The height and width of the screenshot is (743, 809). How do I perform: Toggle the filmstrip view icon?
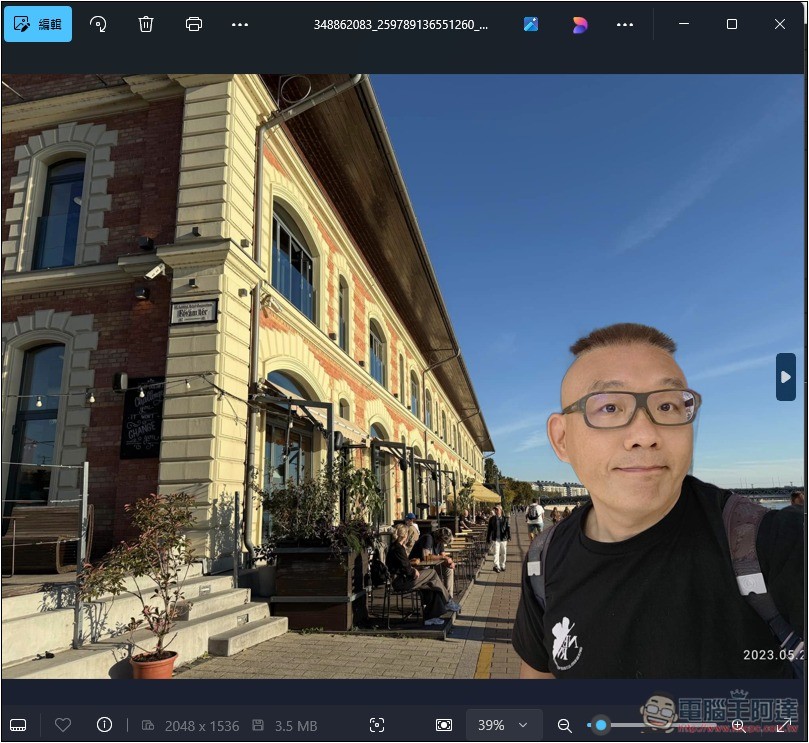tap(18, 725)
